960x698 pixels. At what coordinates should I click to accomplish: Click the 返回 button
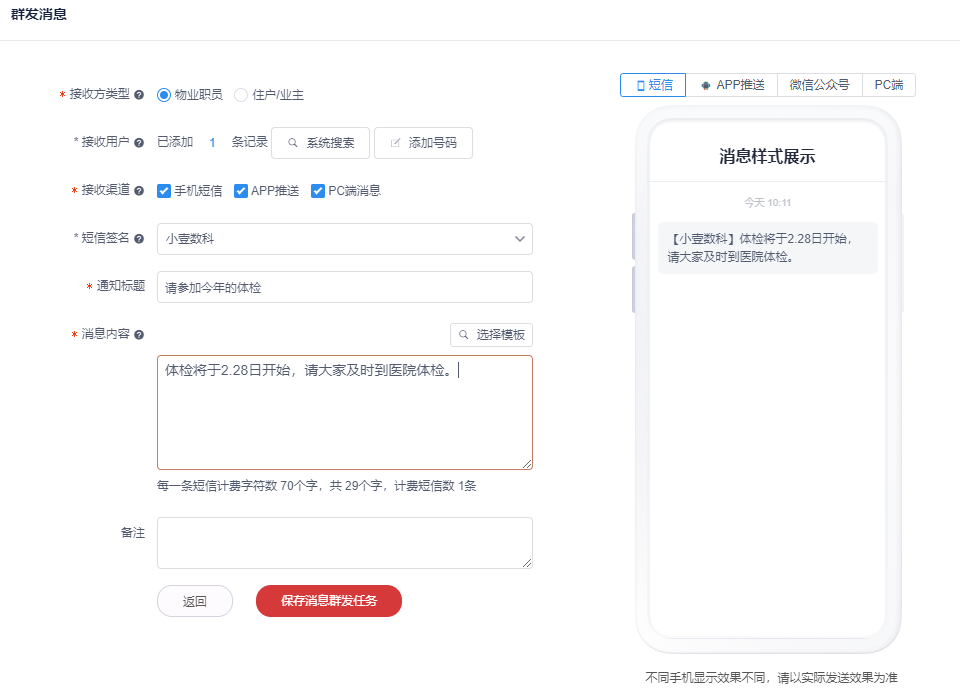click(x=195, y=601)
